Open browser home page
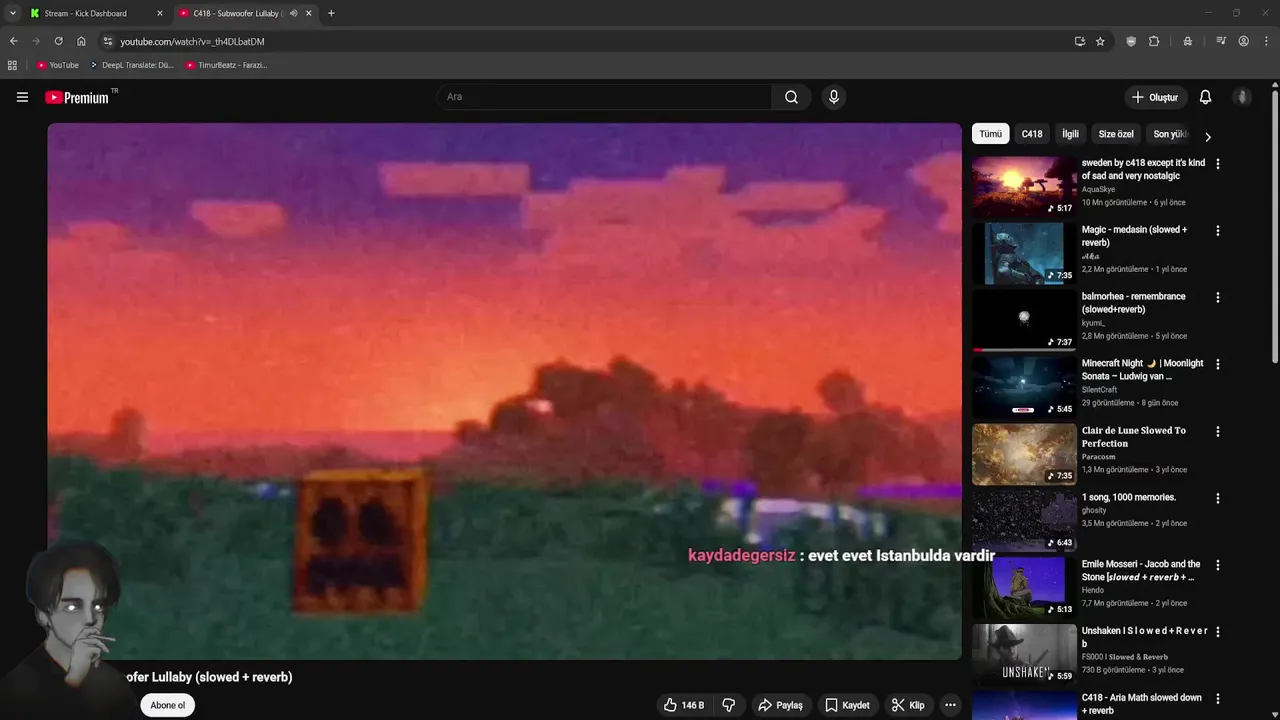The width and height of the screenshot is (1280, 720). click(81, 41)
